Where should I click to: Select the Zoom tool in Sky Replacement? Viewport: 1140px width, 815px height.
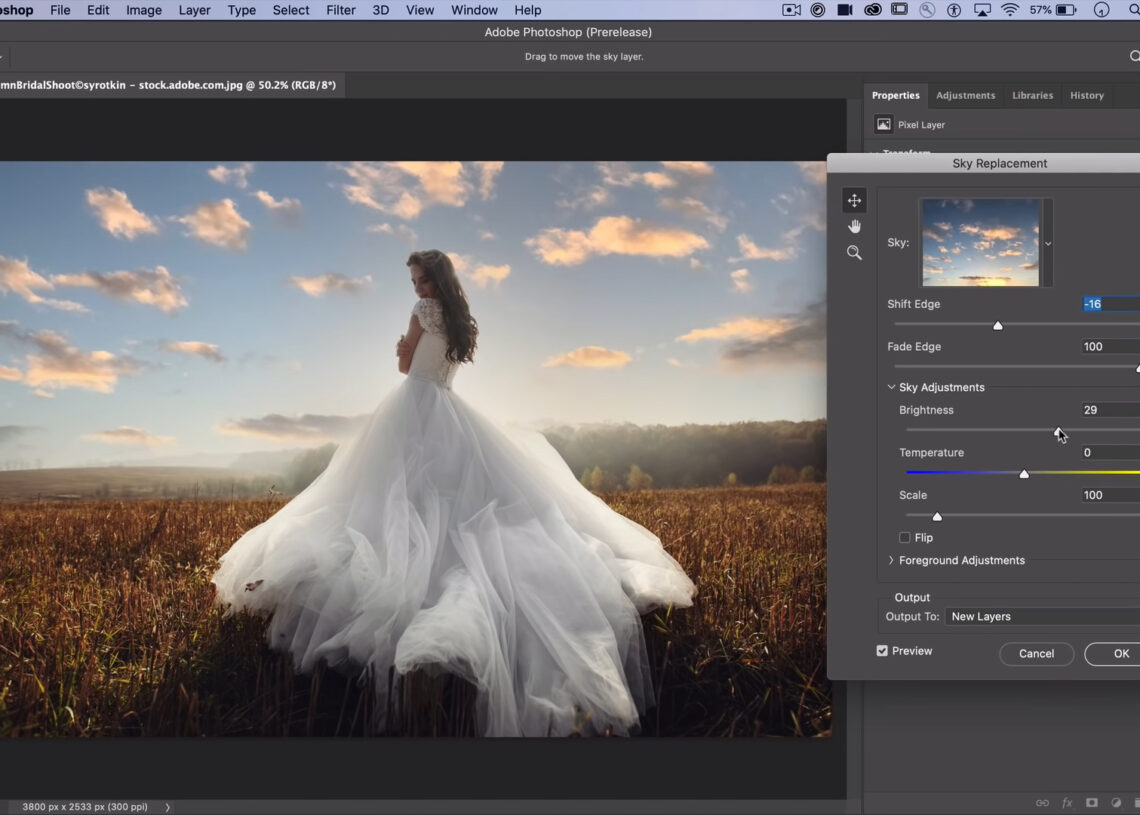point(854,253)
